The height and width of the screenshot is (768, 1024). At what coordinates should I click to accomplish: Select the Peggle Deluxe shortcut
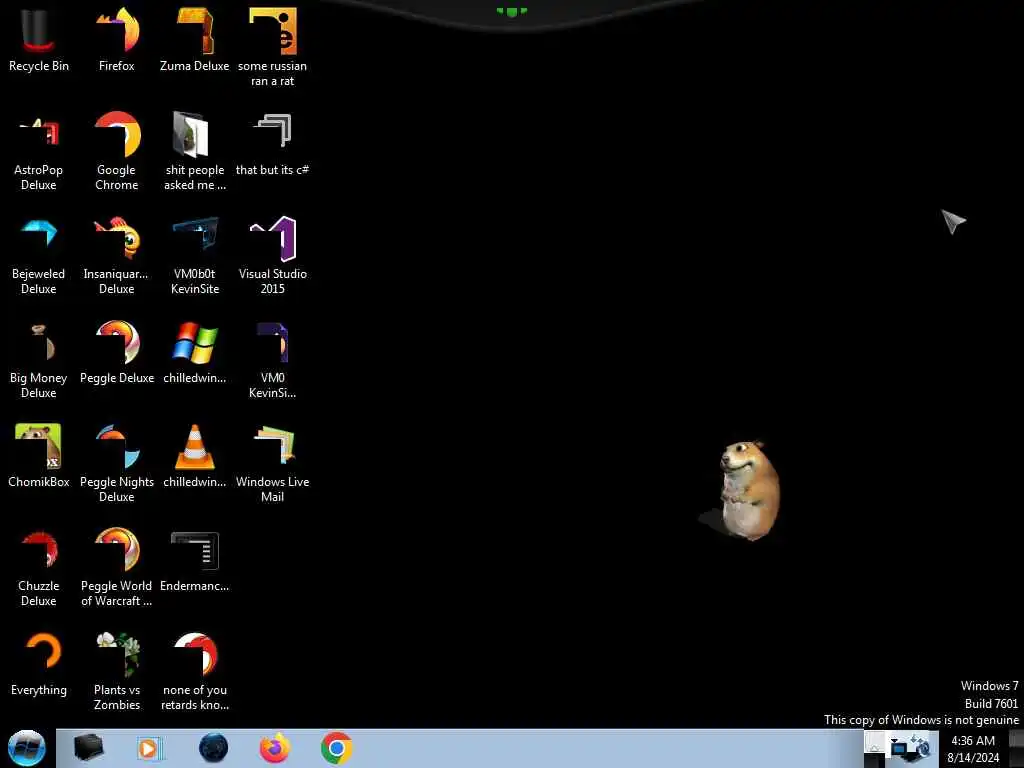point(117,353)
